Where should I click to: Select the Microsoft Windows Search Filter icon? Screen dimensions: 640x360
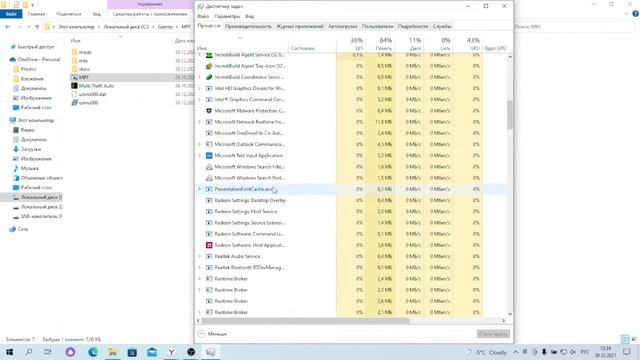(209, 167)
